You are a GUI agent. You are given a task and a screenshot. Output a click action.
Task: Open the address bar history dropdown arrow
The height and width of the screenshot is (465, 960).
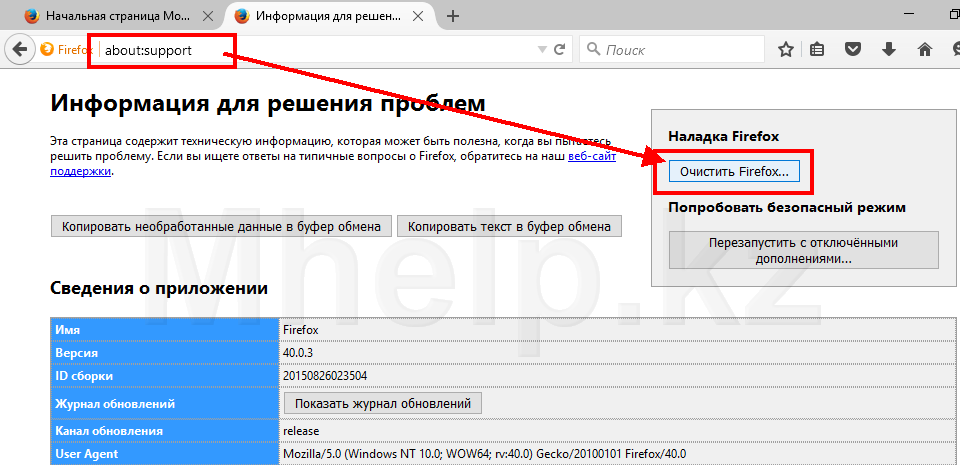point(541,50)
